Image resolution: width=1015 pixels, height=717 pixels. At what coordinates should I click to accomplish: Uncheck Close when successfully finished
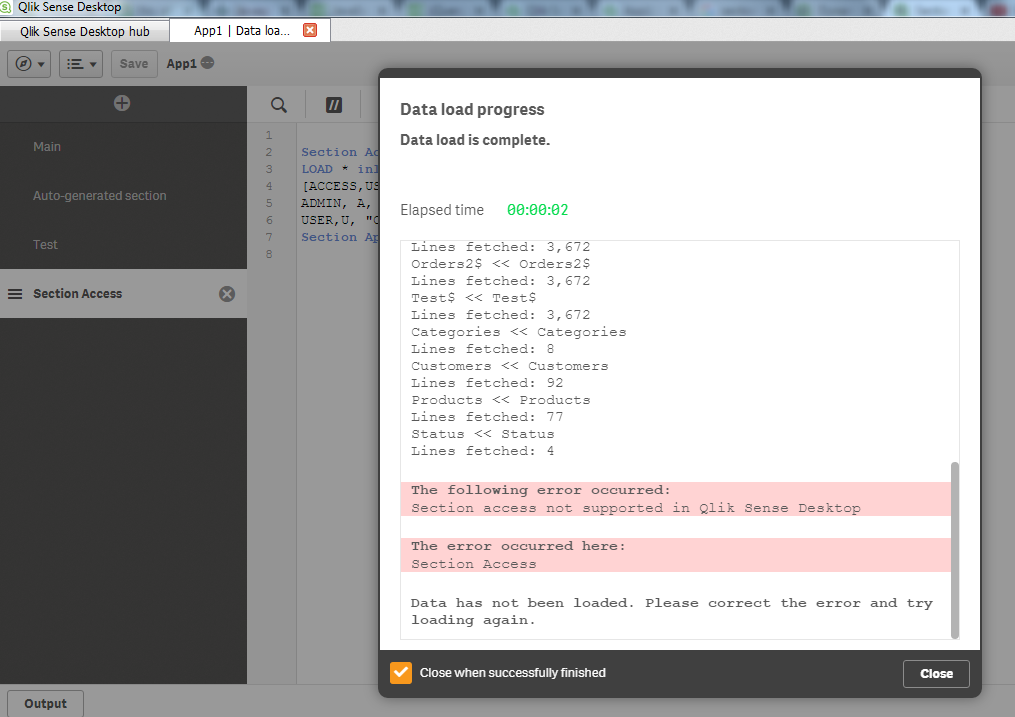tap(400, 673)
